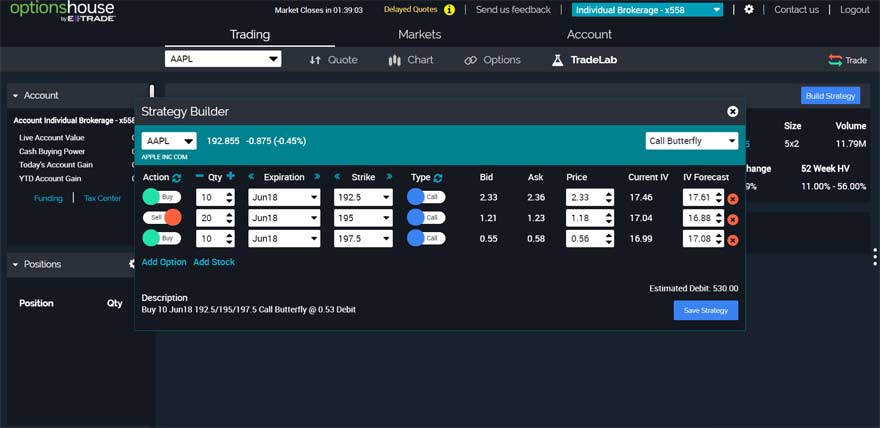Toggle Buy action for 192.5 strike leg
Image resolution: width=880 pixels, height=428 pixels.
[x=162, y=197]
